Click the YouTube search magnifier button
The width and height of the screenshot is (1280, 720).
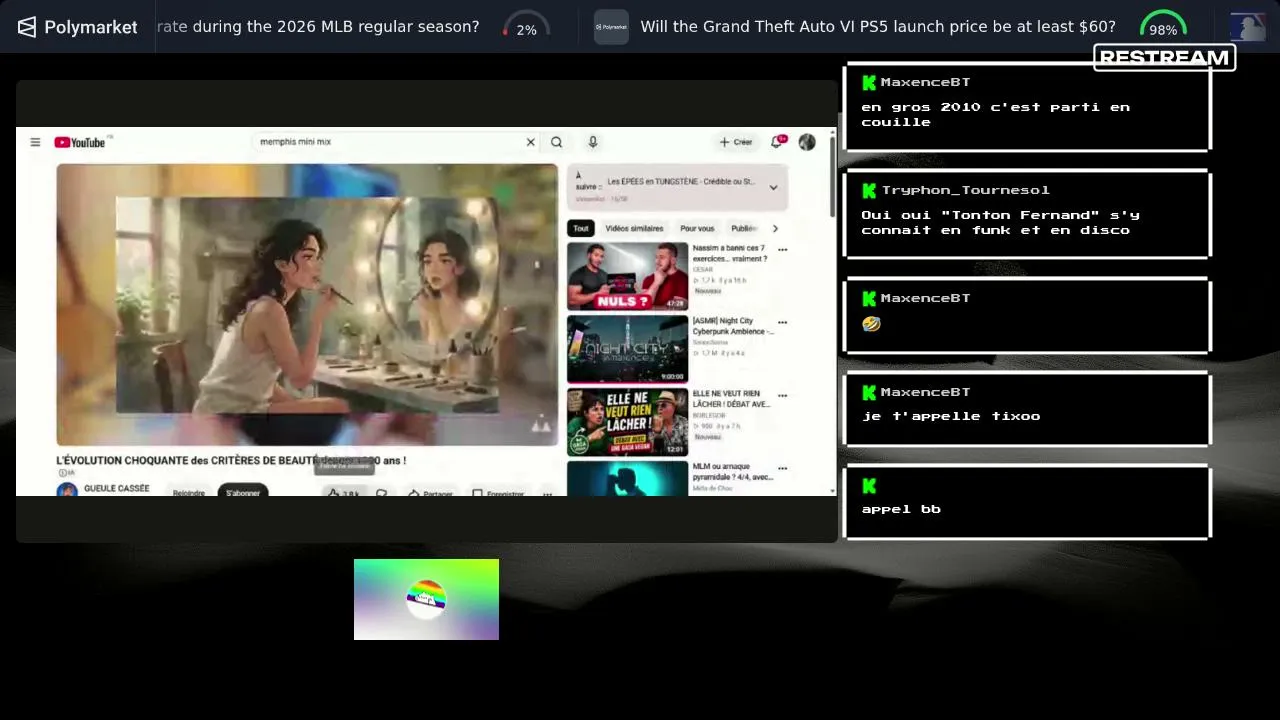[556, 142]
